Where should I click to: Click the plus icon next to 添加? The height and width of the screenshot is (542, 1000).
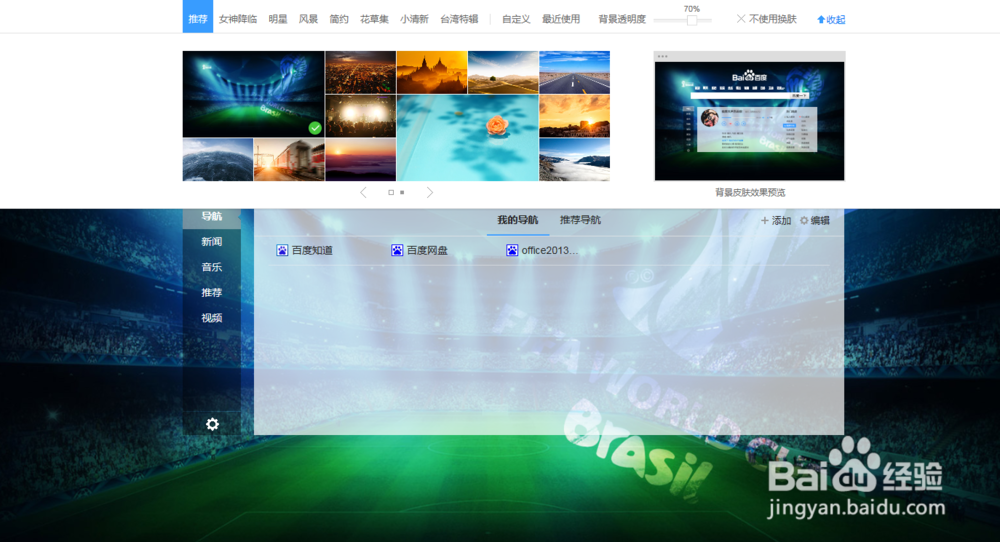coord(765,221)
